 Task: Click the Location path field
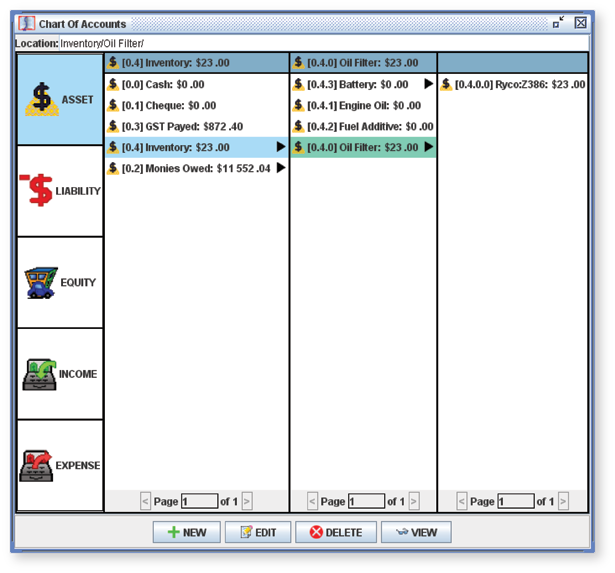[x=324, y=43]
